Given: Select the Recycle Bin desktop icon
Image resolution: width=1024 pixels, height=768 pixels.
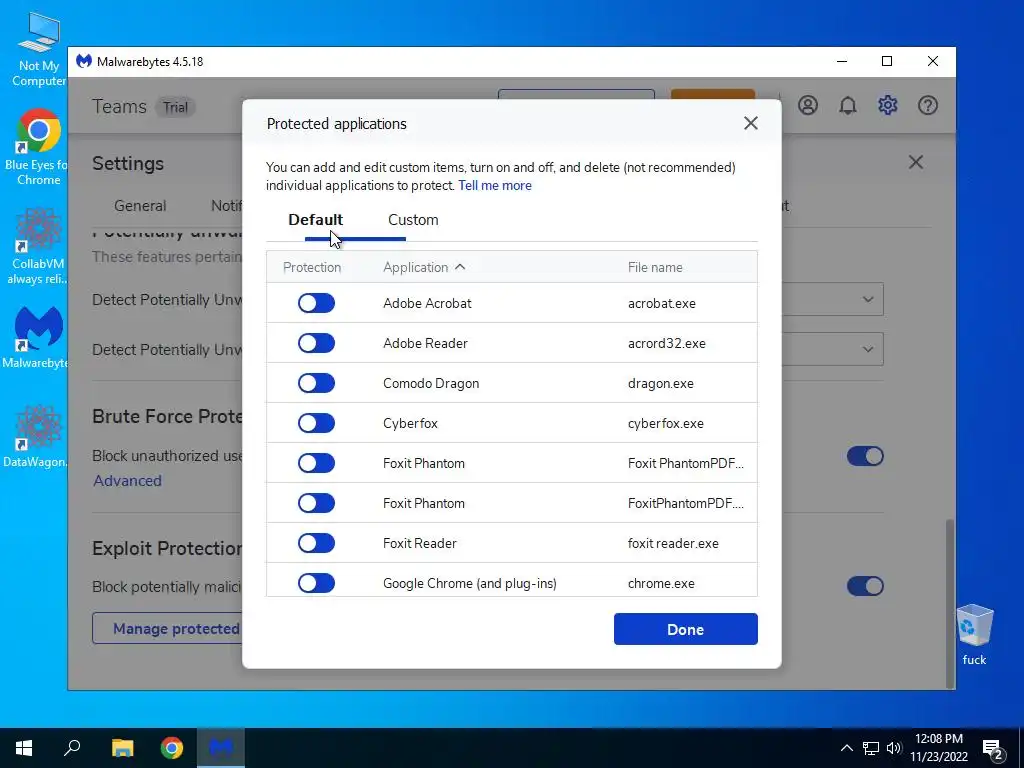Looking at the screenshot, I should click(974, 634).
